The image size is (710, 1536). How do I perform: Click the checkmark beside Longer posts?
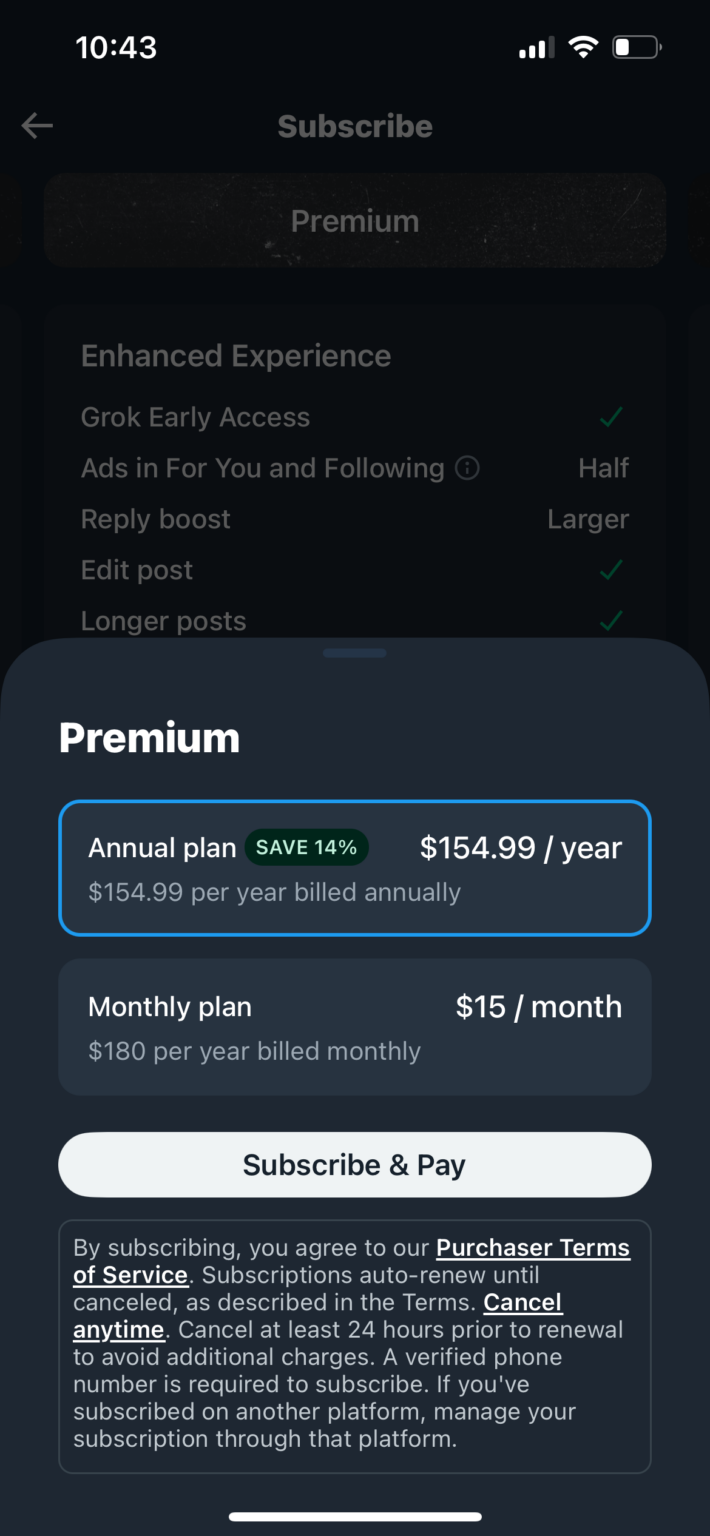coord(610,620)
